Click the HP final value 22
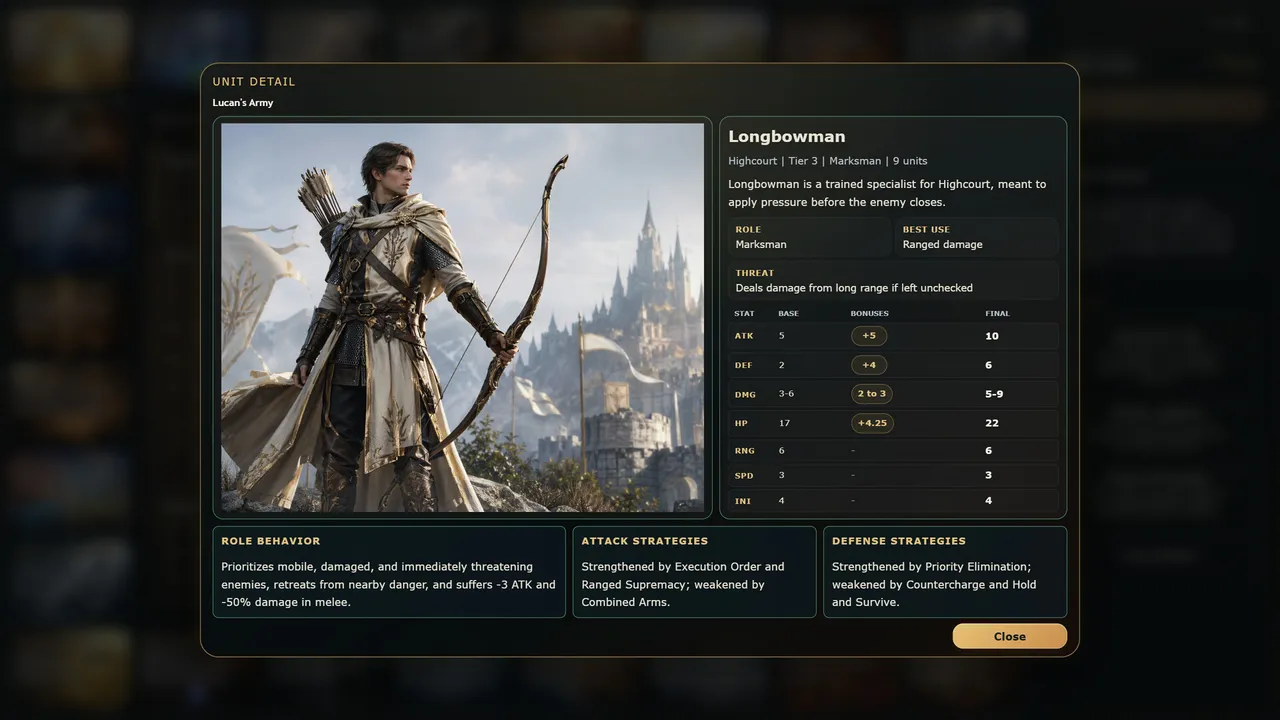The image size is (1280, 720). tap(992, 423)
